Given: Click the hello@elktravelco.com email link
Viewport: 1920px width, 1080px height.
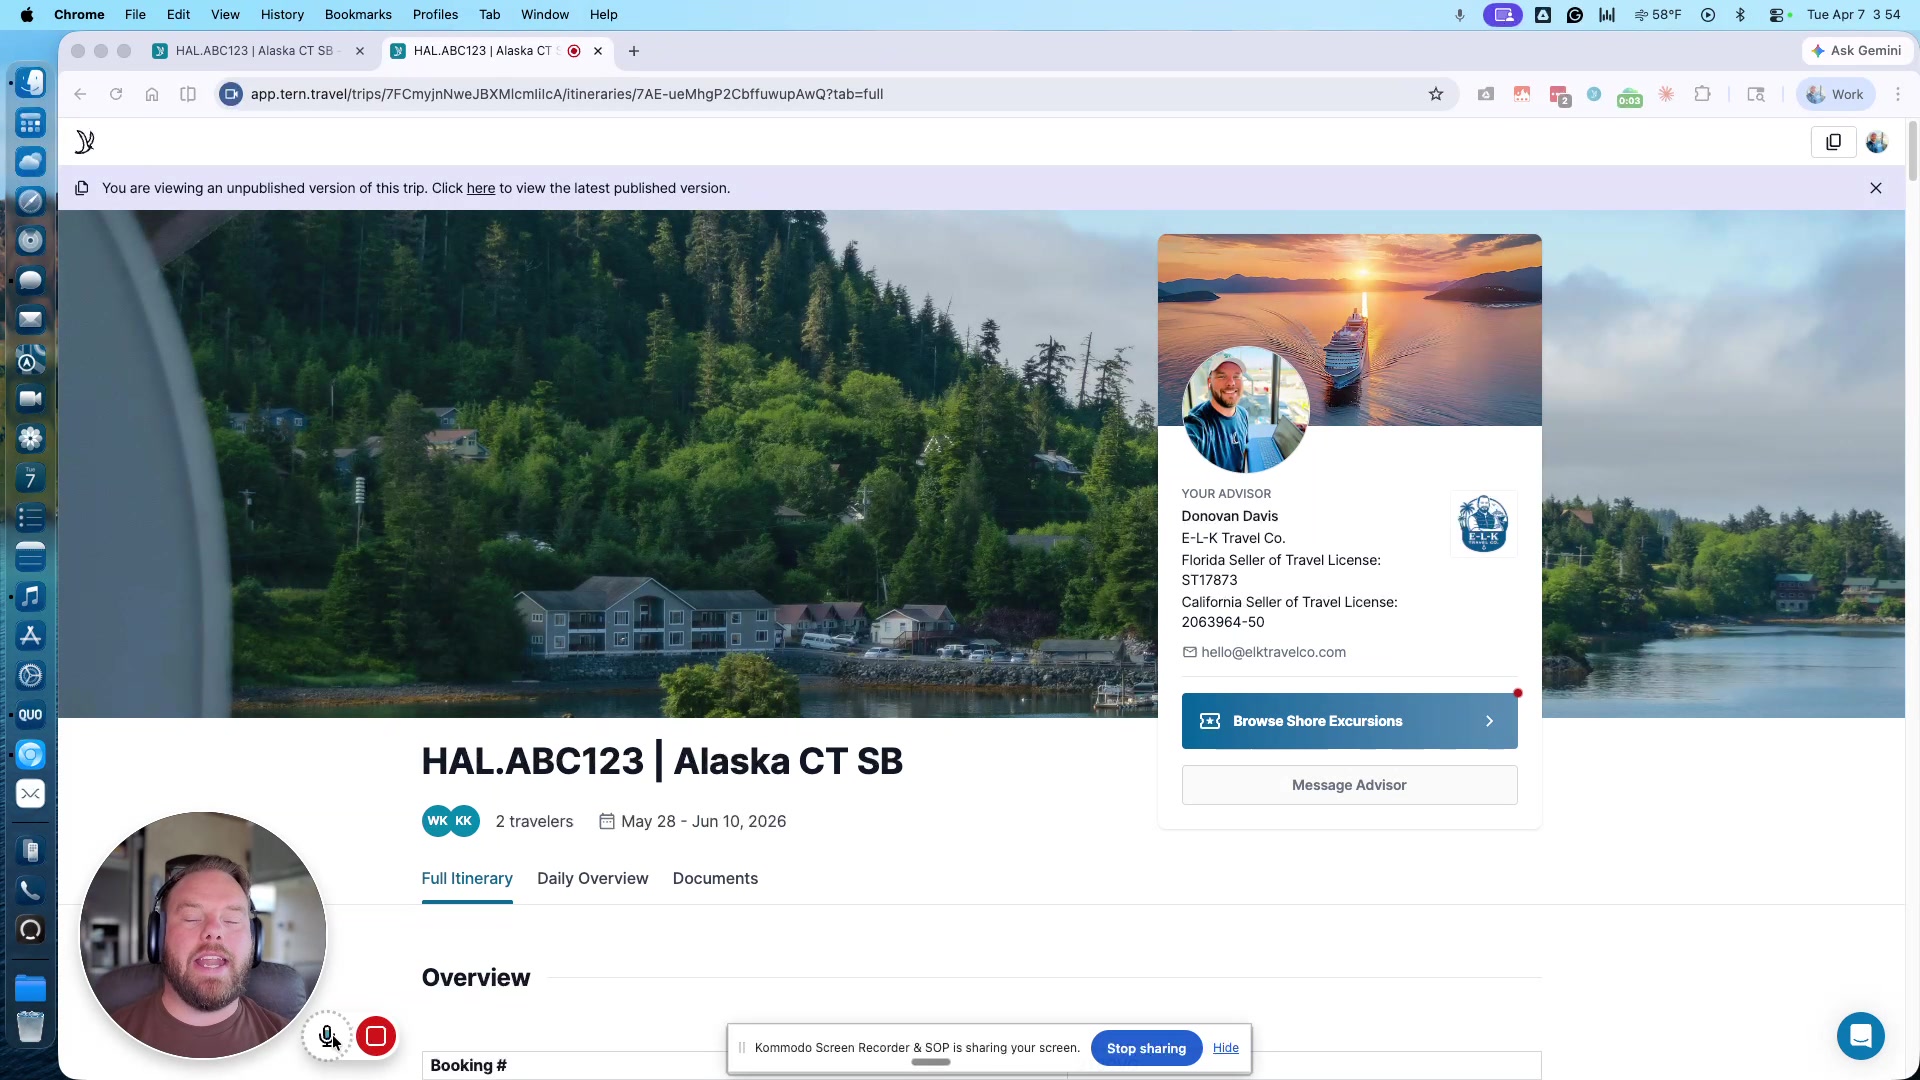Looking at the screenshot, I should (1273, 652).
